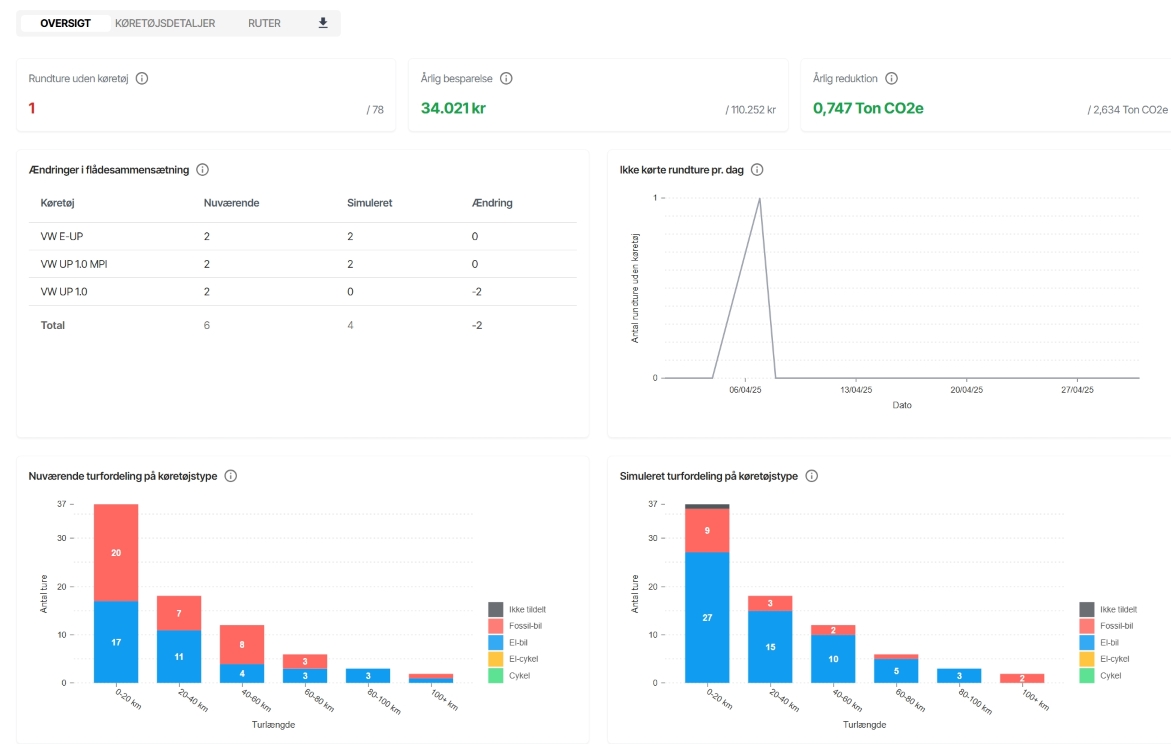
Task: Click info icon beside Årlig besparelse
Action: (x=506, y=79)
